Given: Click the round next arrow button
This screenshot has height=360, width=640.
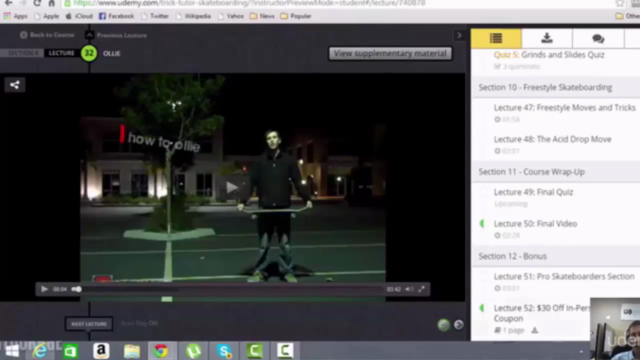Looking at the screenshot, I should 458,325.
